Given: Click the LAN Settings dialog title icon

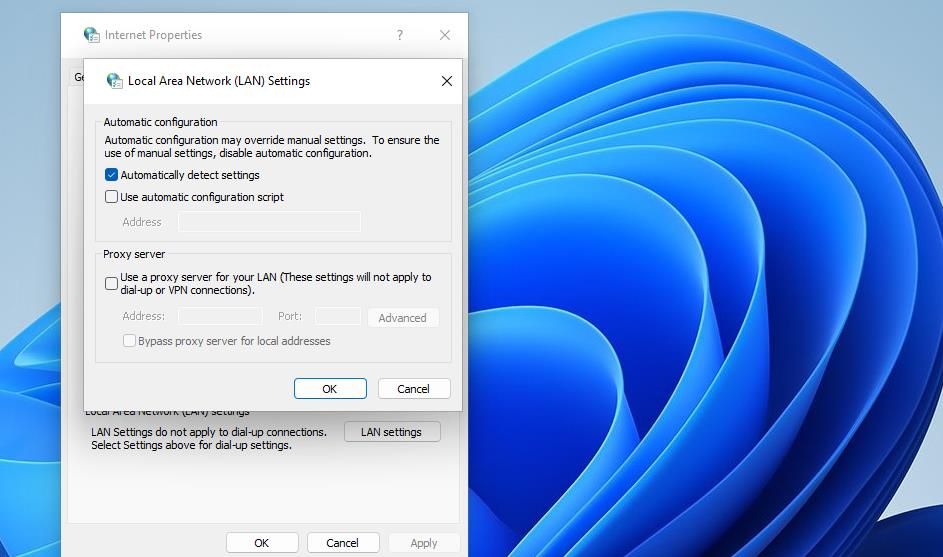Looking at the screenshot, I should (114, 81).
